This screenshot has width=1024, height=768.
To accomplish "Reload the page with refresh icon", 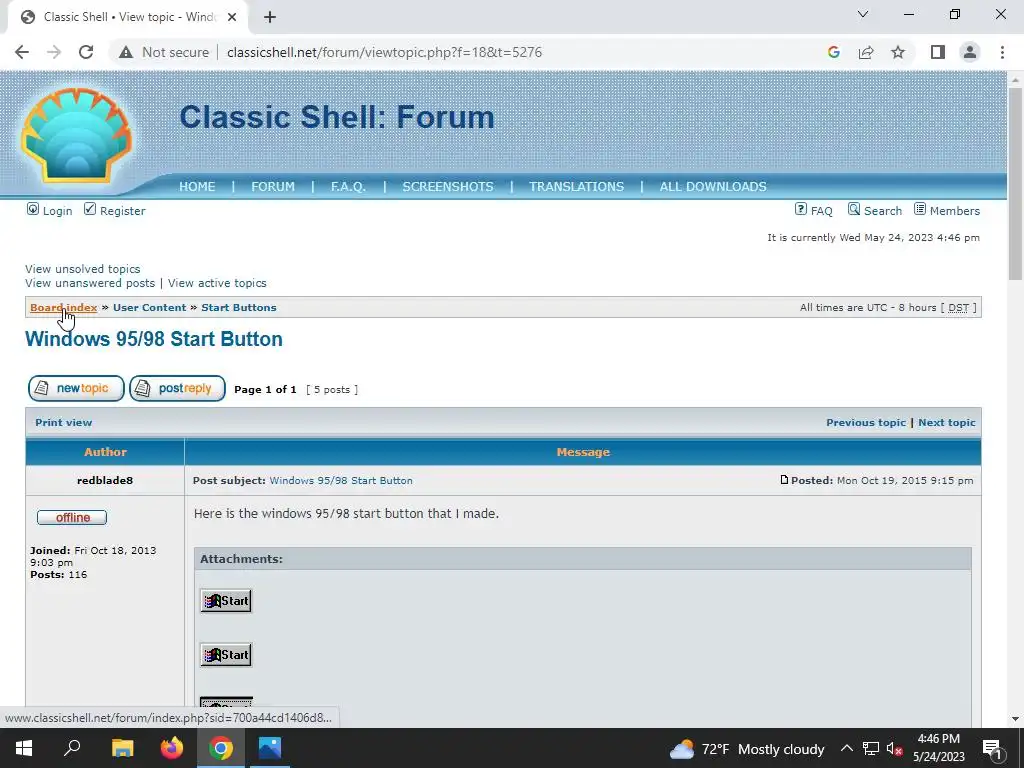I will tap(86, 52).
